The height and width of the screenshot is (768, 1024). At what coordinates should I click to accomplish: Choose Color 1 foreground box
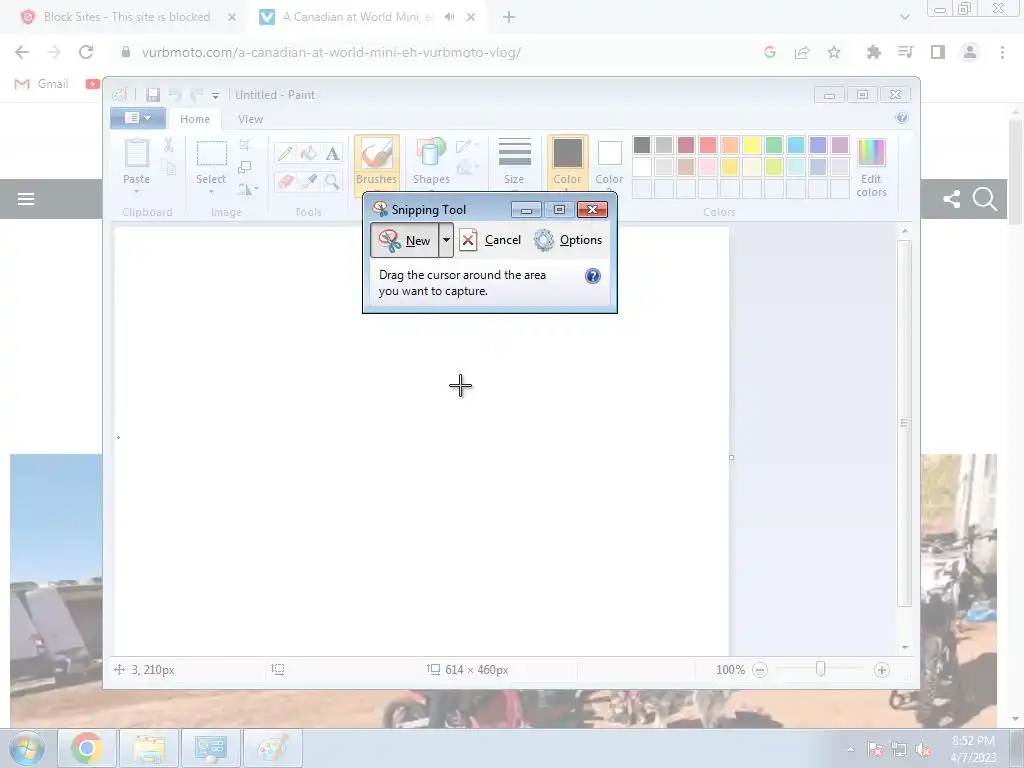pos(568,163)
